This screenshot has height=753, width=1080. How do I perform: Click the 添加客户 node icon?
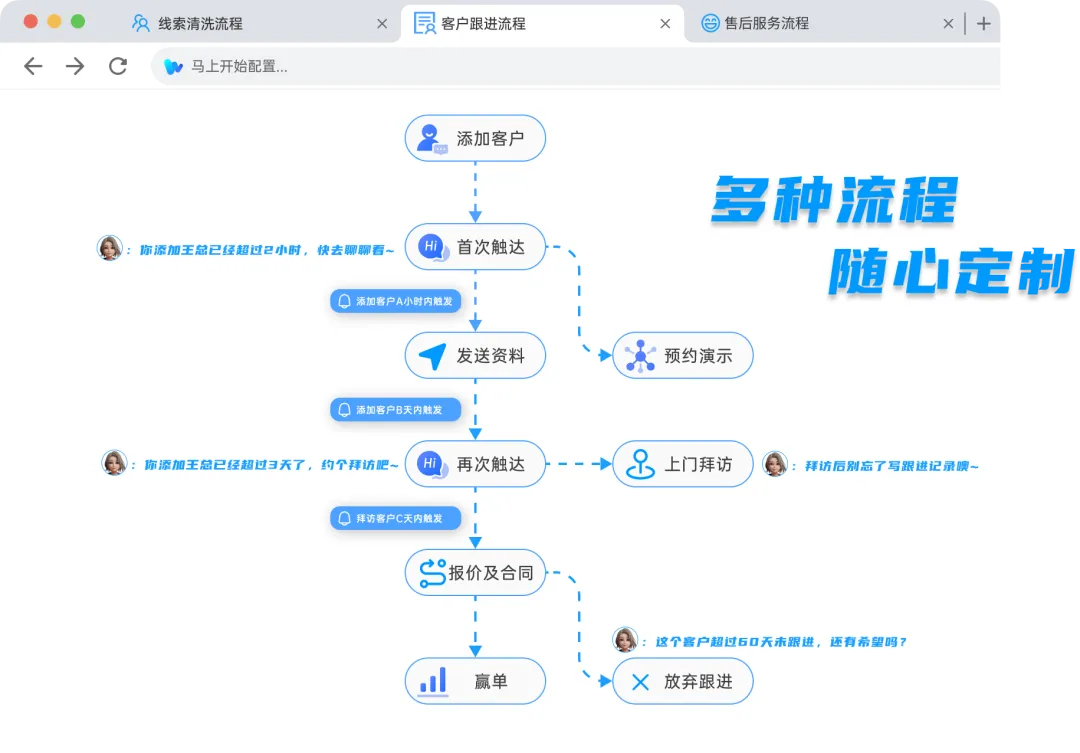(432, 138)
